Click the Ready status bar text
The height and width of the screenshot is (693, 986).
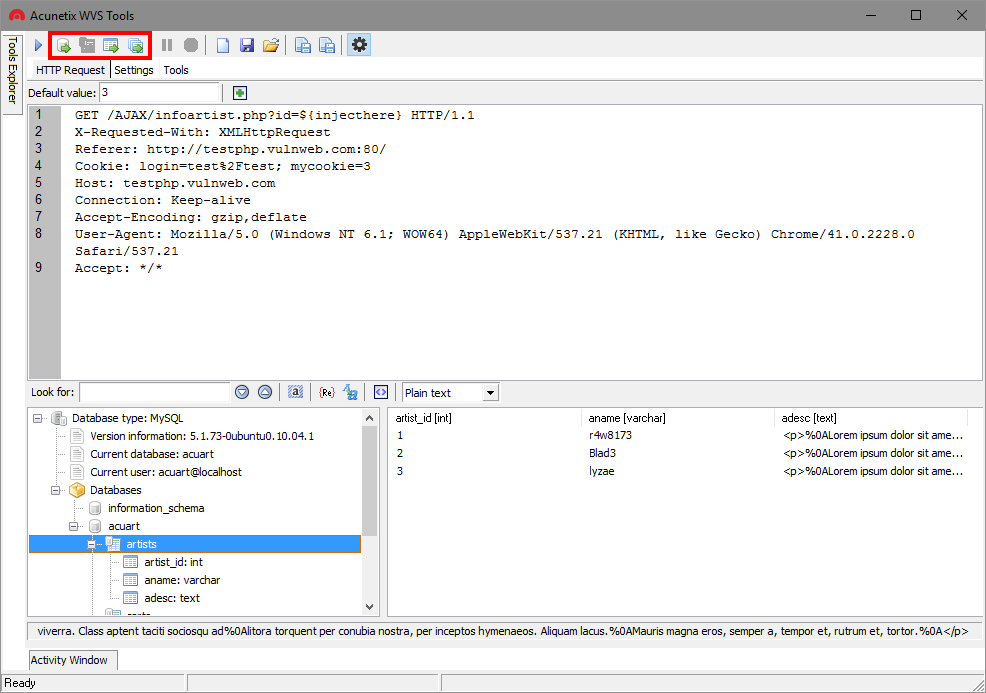coord(20,683)
